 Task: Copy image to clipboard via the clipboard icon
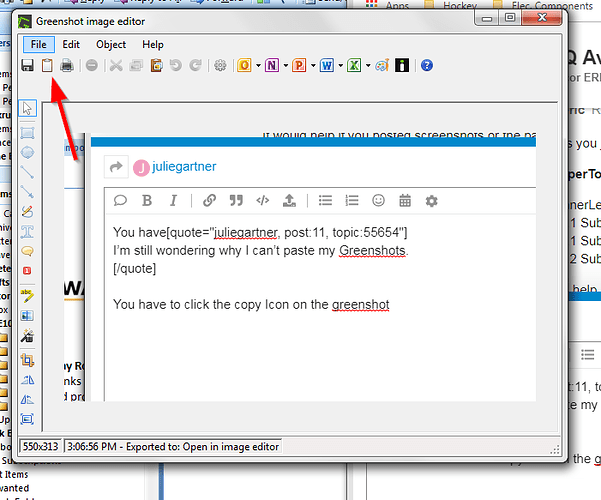(x=47, y=65)
